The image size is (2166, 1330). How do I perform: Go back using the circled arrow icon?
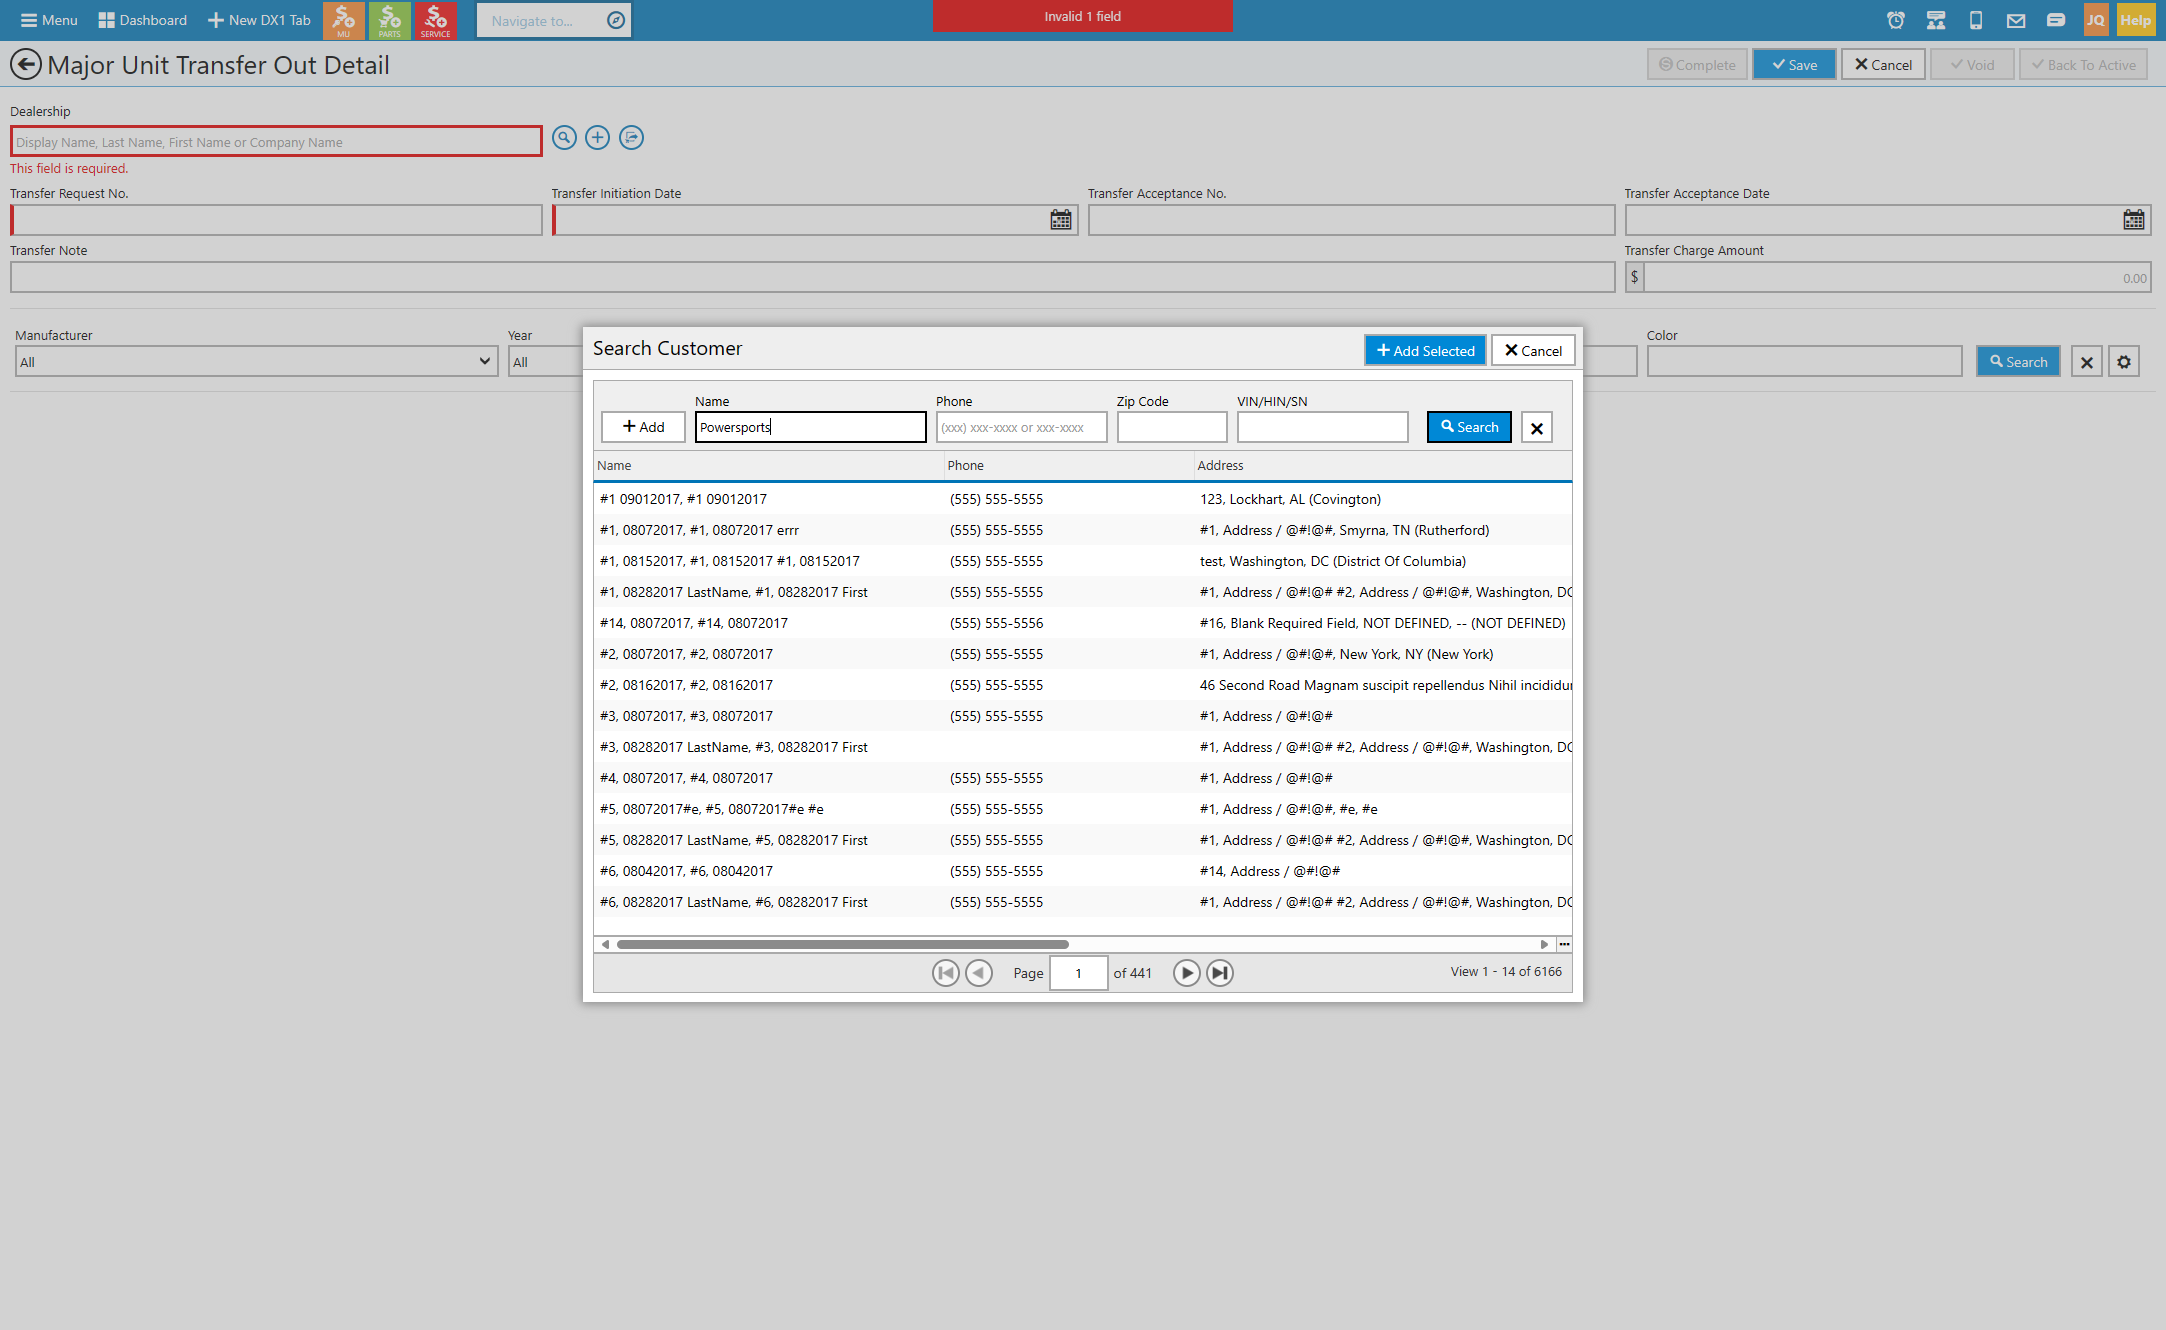(25, 65)
